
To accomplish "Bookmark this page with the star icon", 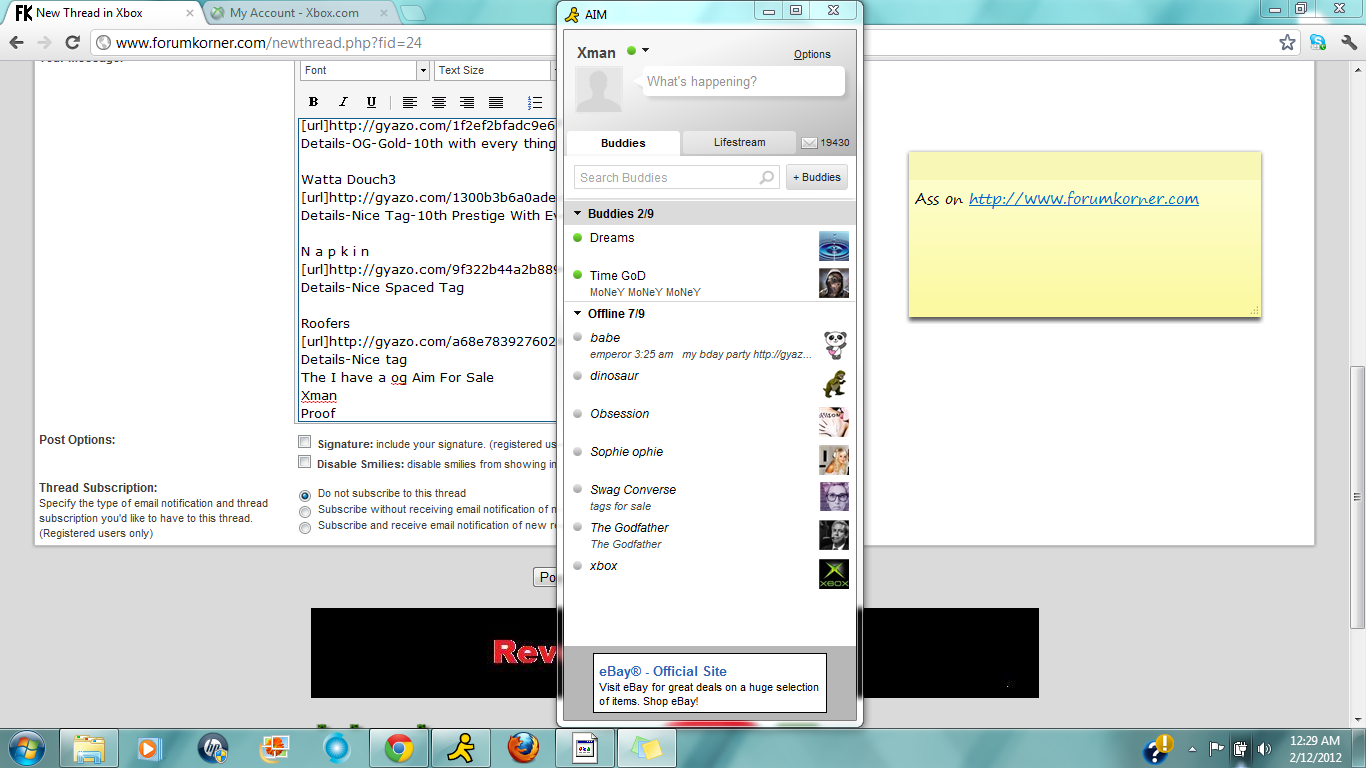I will (1288, 43).
